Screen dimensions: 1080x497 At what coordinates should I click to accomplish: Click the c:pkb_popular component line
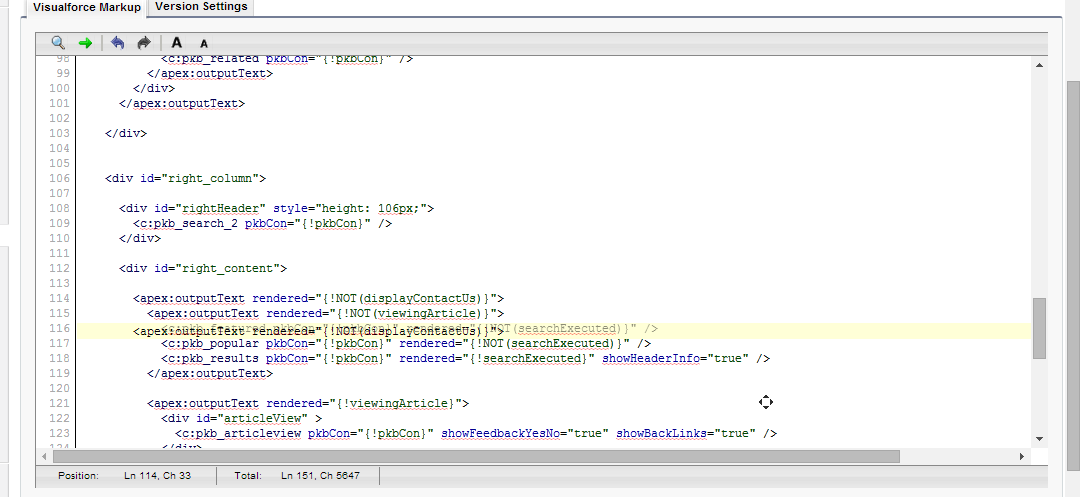(406, 343)
